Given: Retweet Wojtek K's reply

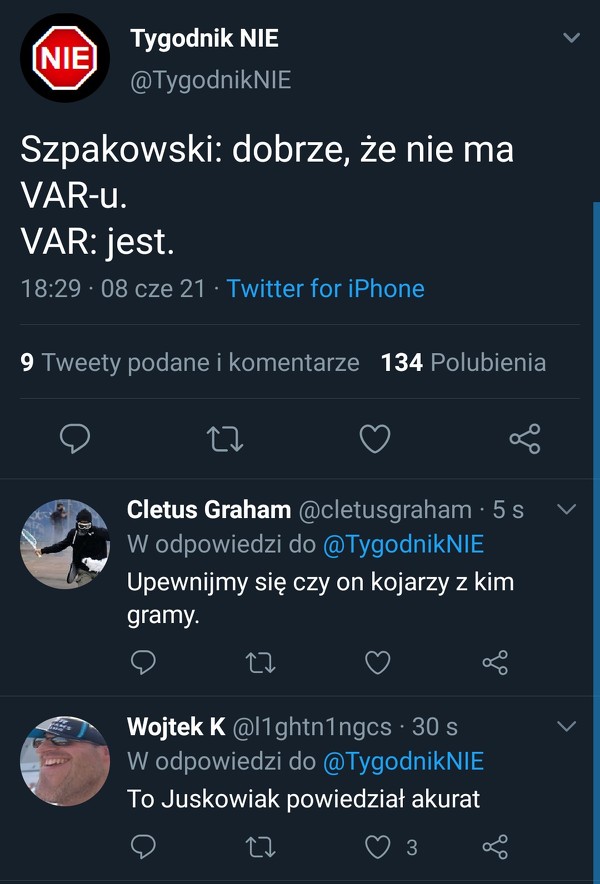Looking at the screenshot, I should tap(260, 848).
